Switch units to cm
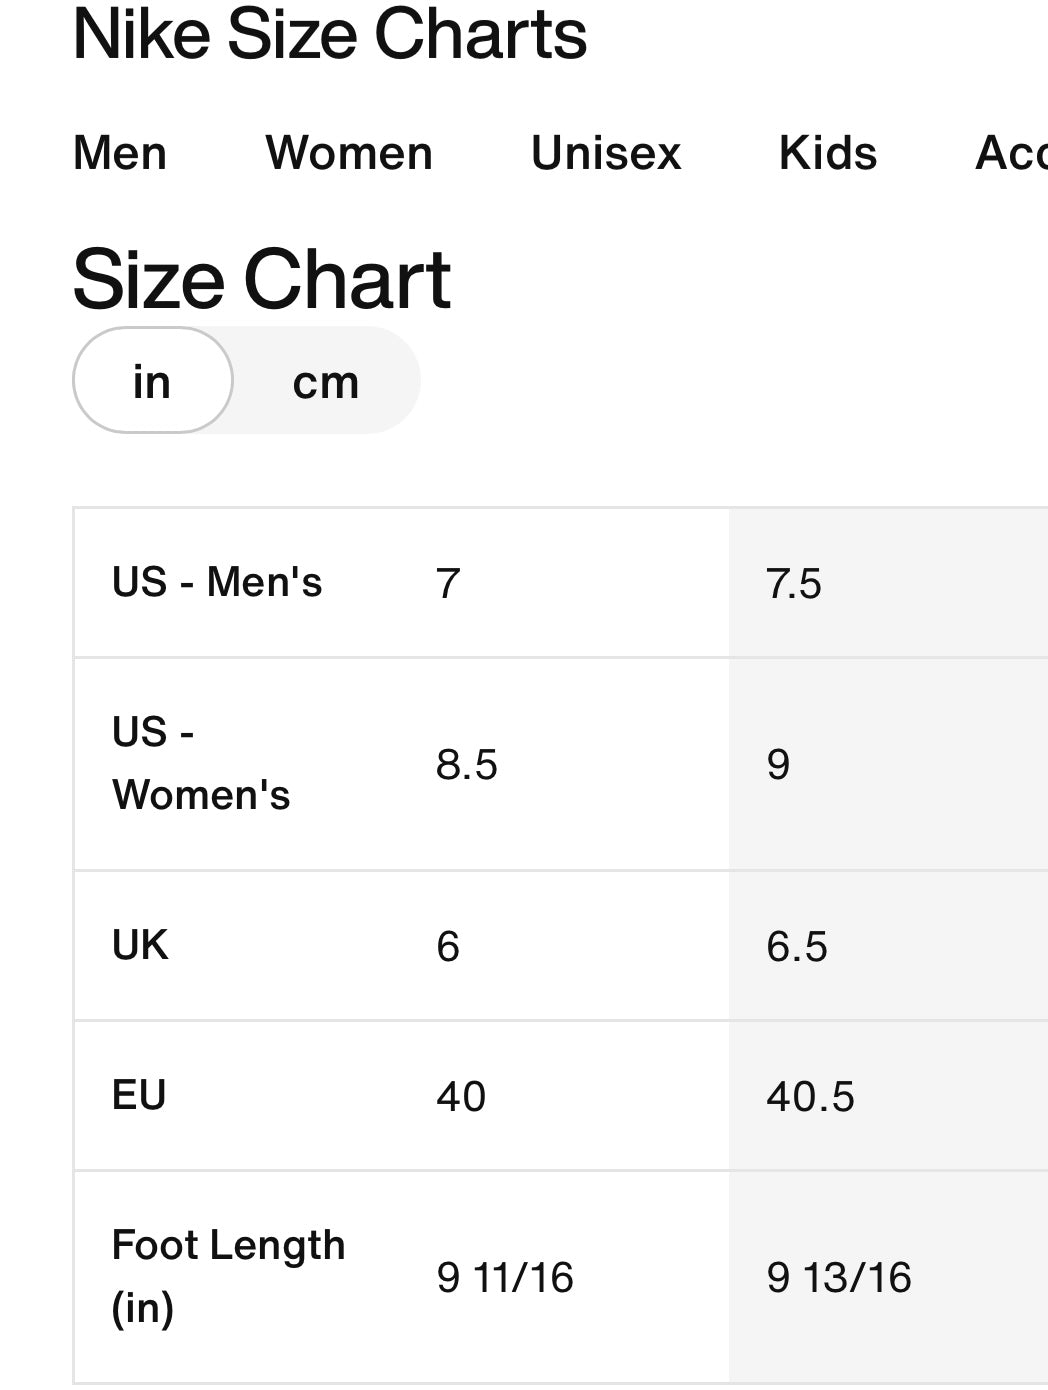This screenshot has width=1048, height=1390. (326, 381)
